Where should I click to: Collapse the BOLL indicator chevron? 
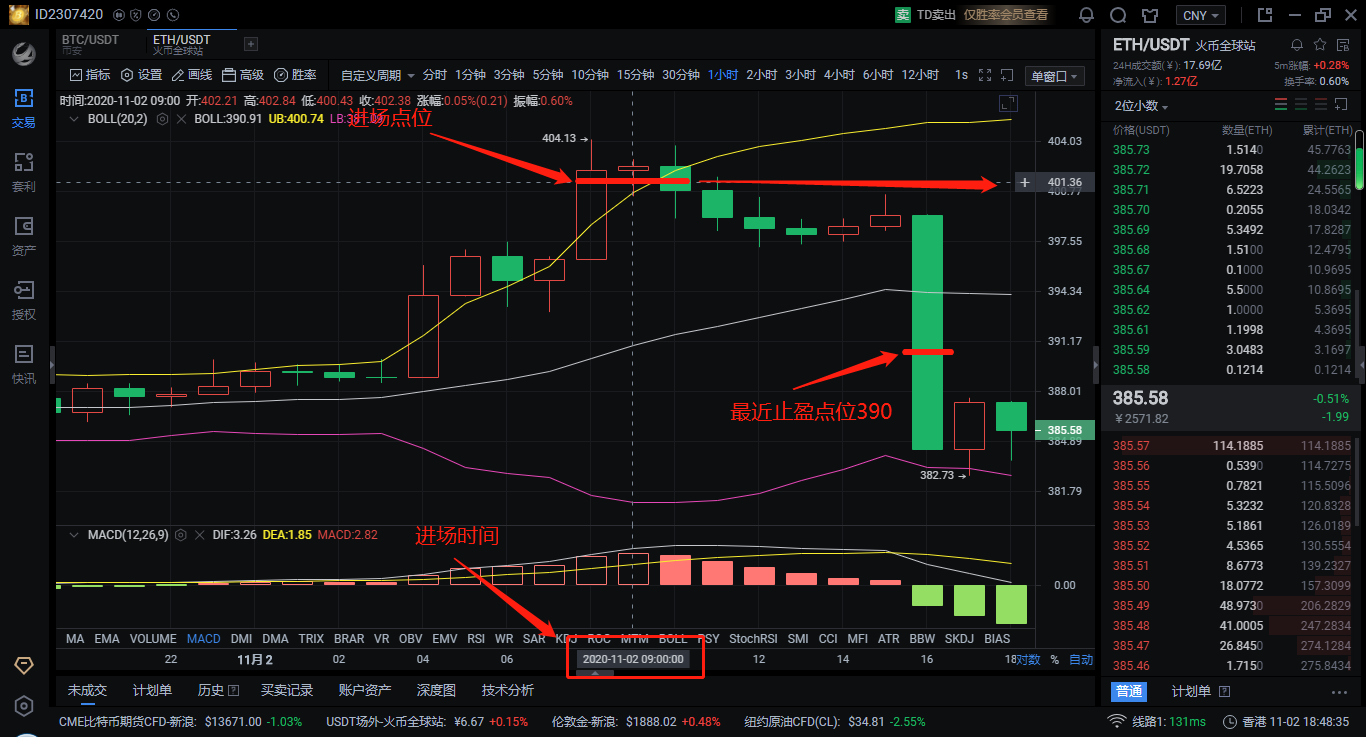73,118
